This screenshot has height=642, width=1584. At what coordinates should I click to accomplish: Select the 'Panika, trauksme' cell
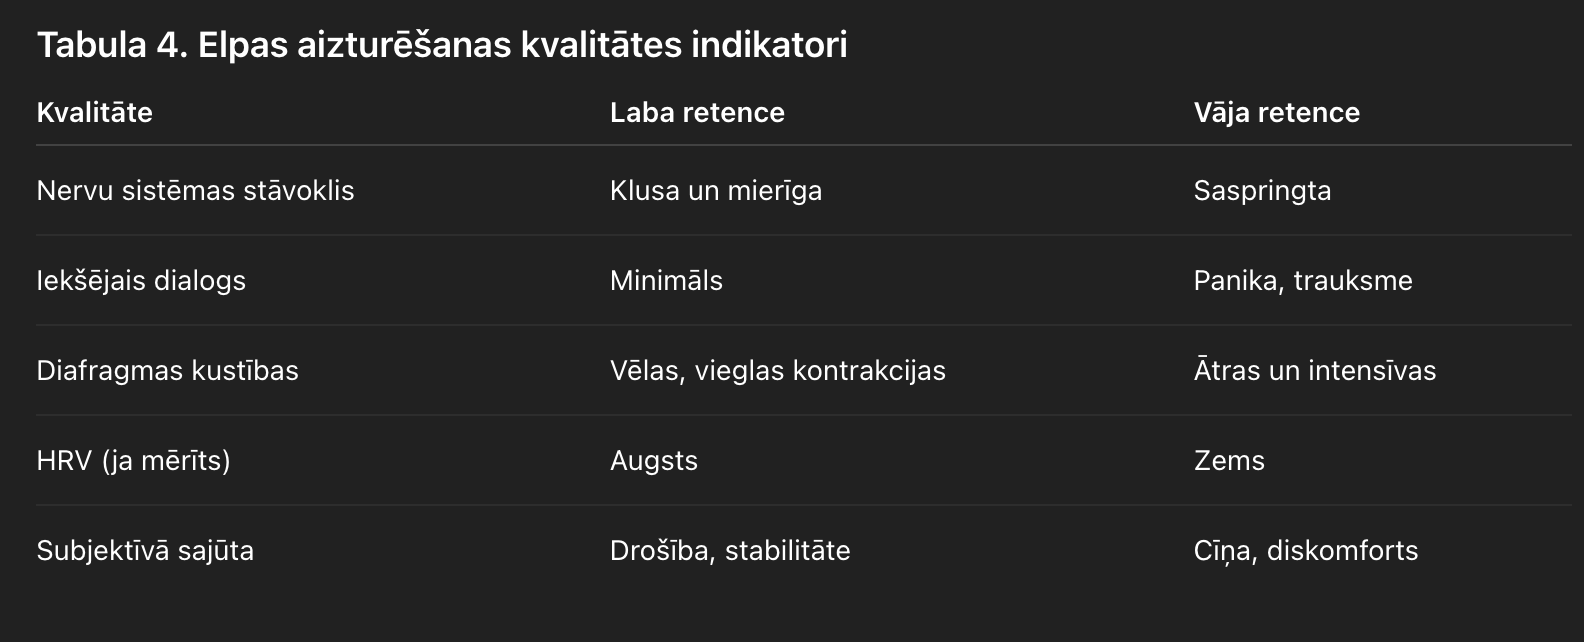tap(1303, 280)
